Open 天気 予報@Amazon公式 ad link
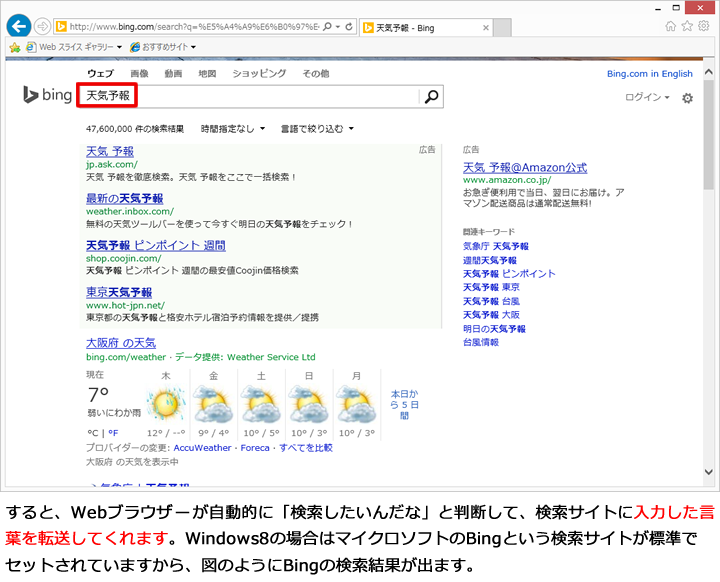Image resolution: width=720 pixels, height=582 pixels. pos(525,167)
